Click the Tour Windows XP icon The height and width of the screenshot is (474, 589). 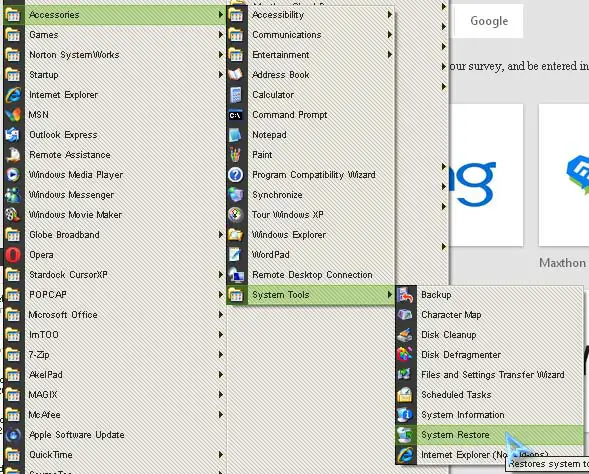[236, 214]
